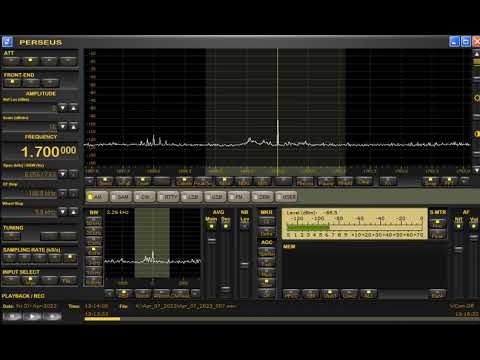Adjust the AVG Main slider
Image resolution: width=480 pixels, height=360 pixels.
click(212, 240)
